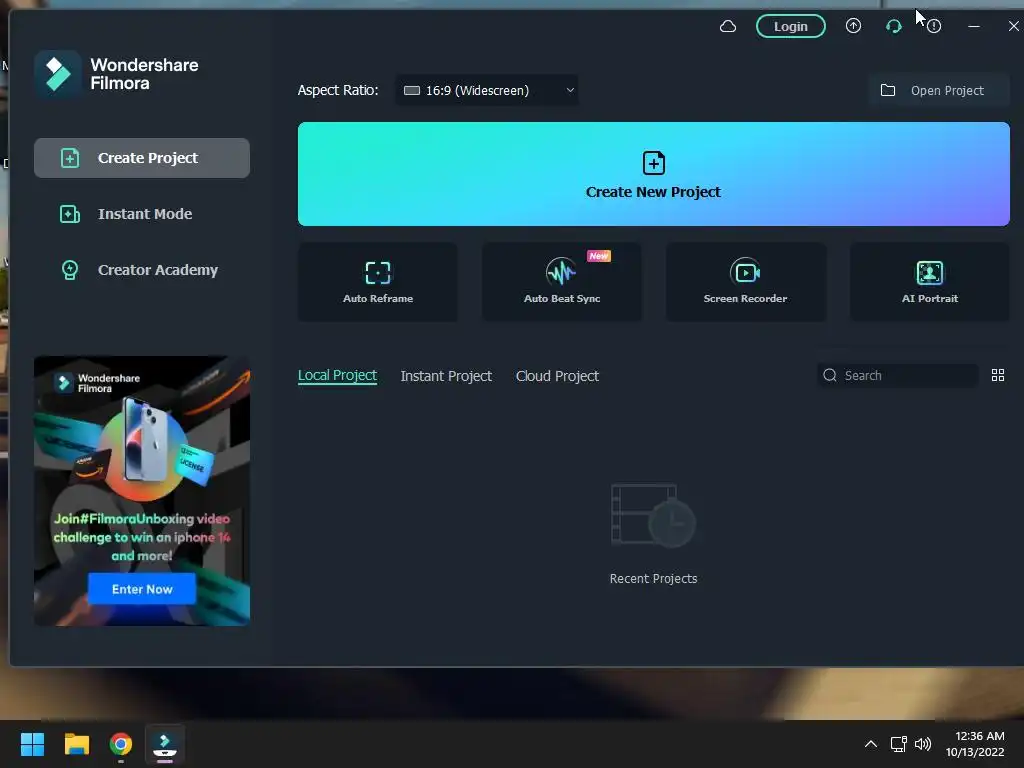Open File Explorer from taskbar
1024x768 pixels.
pyautogui.click(x=76, y=744)
